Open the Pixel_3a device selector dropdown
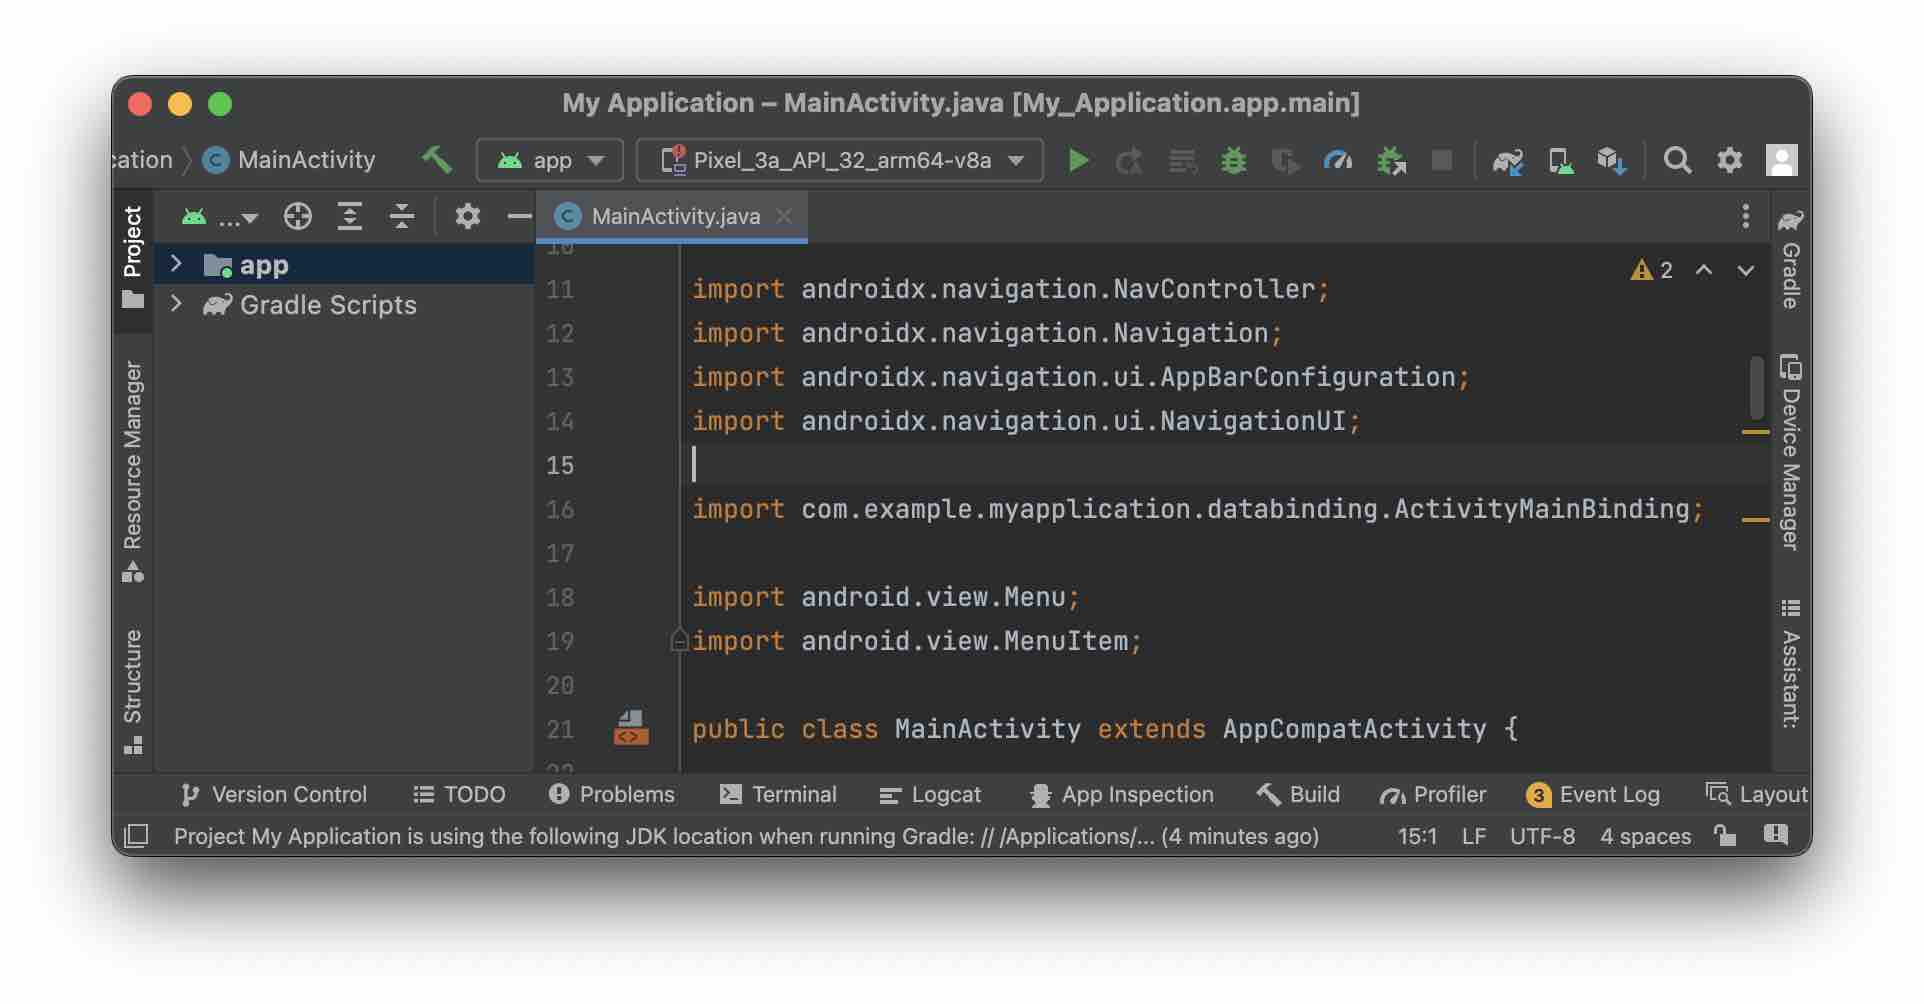Viewport: 1924px width, 1004px height. 838,160
